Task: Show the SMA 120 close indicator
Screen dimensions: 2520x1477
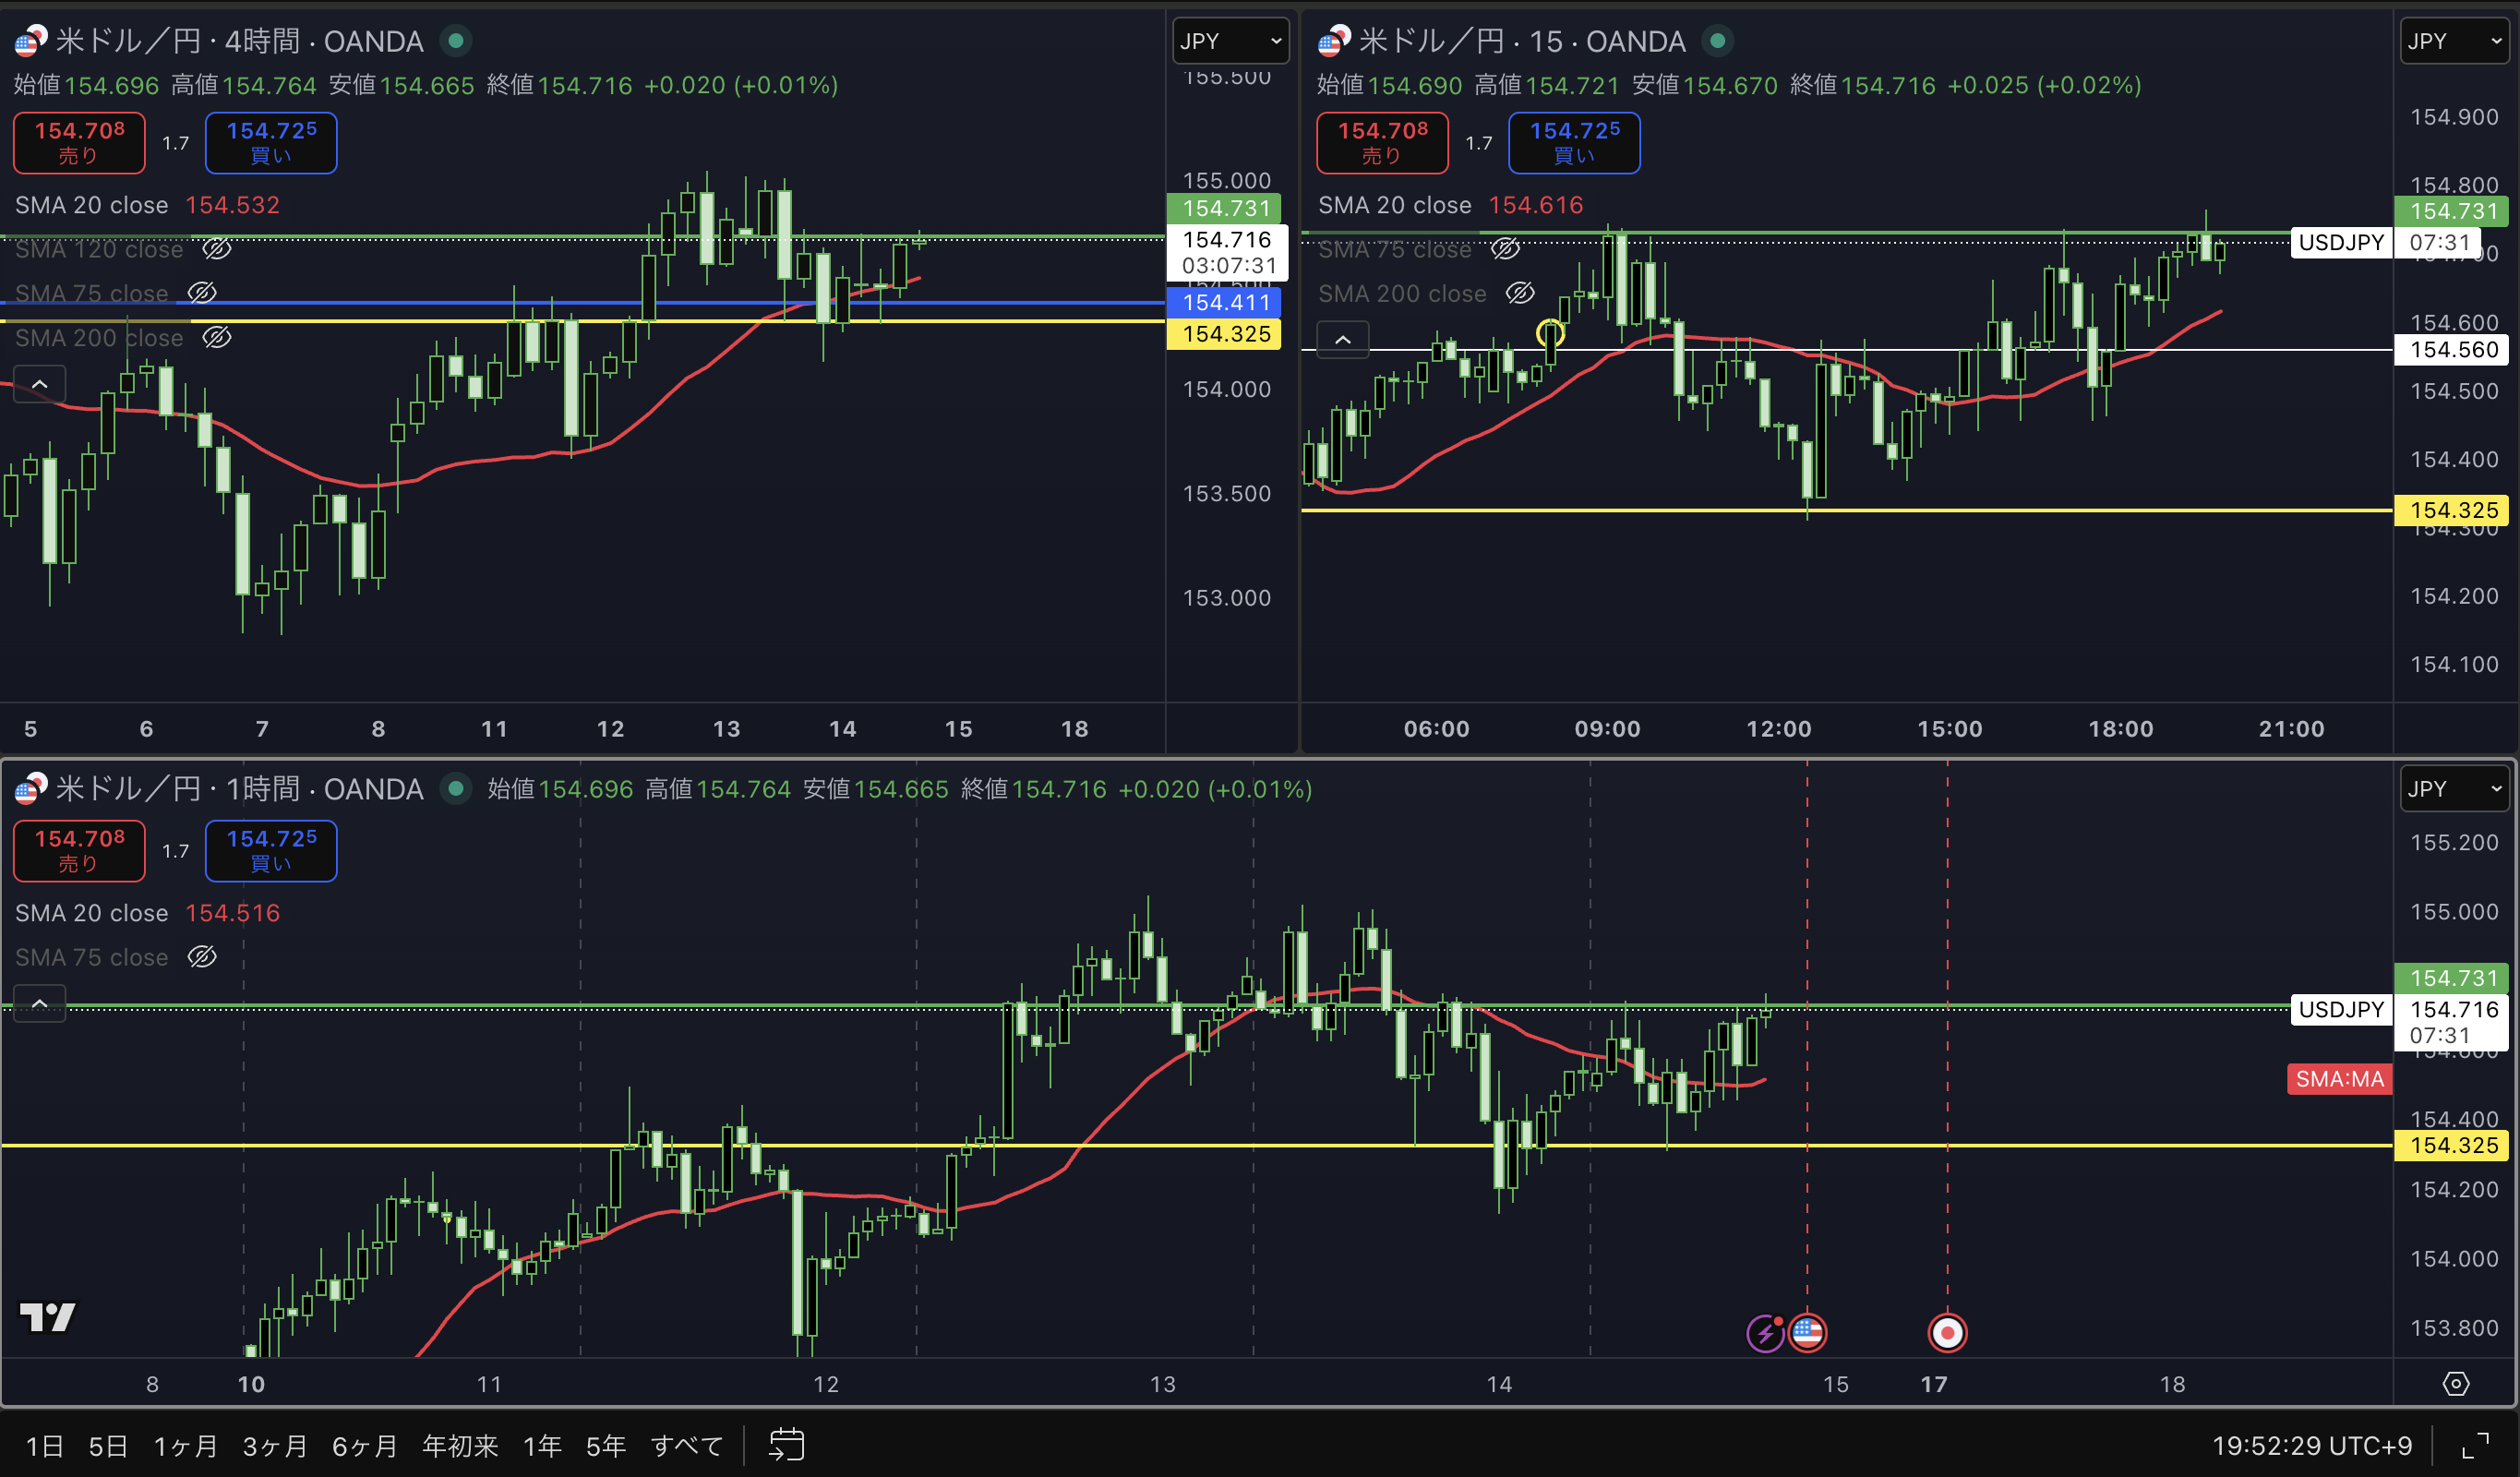Action: click(x=217, y=249)
